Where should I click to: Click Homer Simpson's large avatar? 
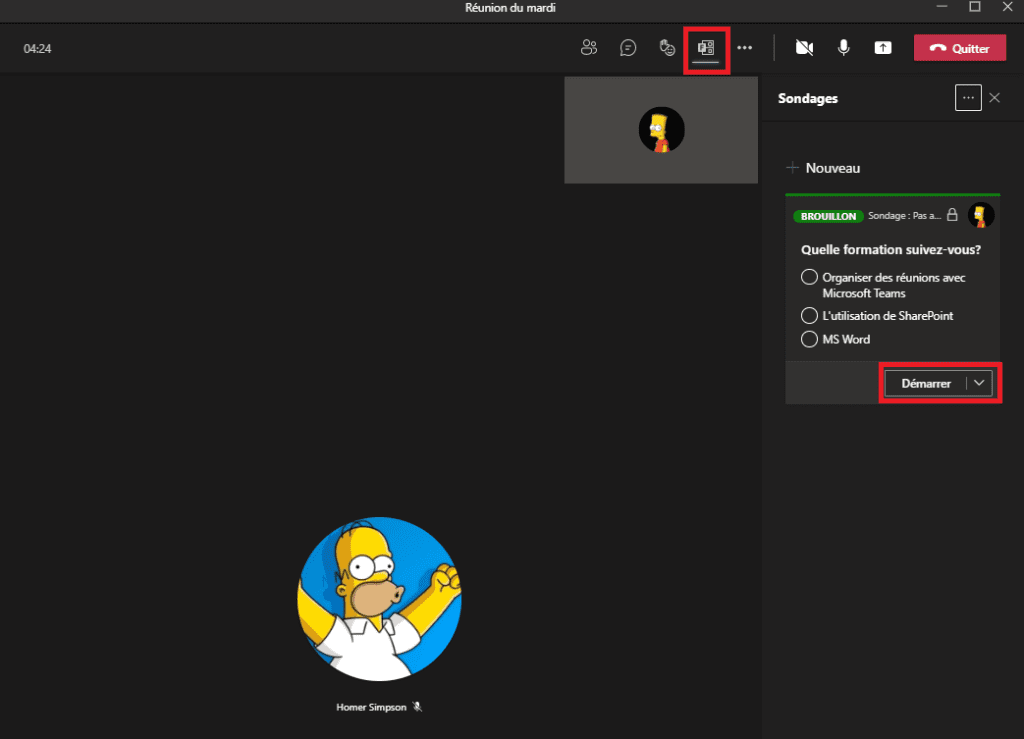point(379,599)
